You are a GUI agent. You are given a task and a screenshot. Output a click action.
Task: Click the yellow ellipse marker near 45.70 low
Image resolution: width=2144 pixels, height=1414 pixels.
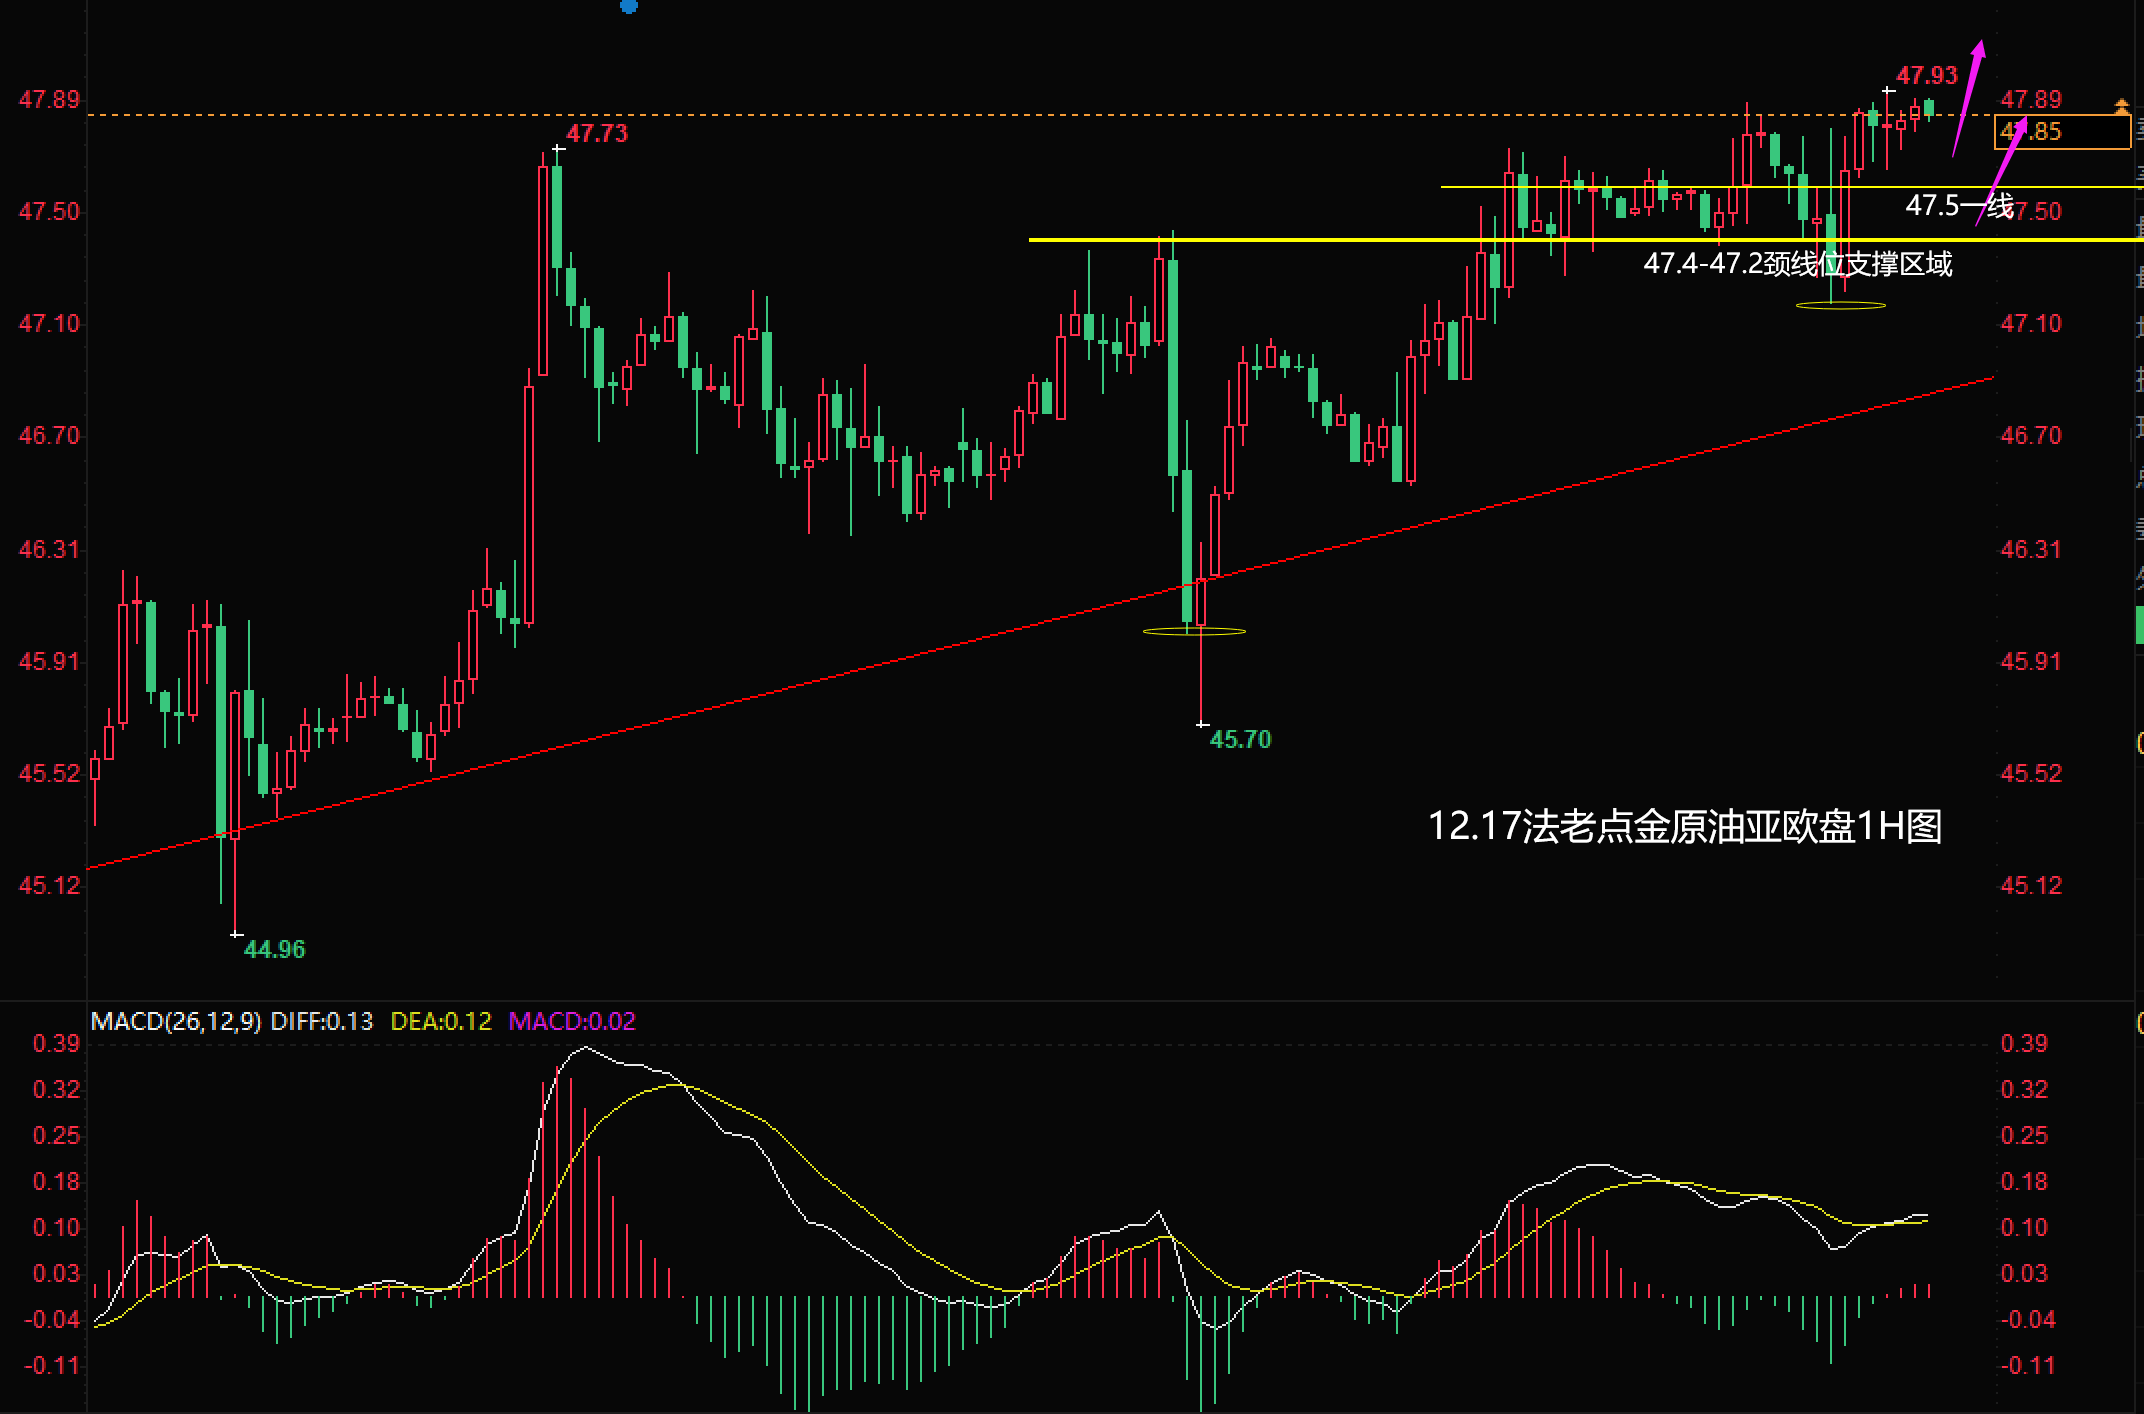[x=1194, y=631]
